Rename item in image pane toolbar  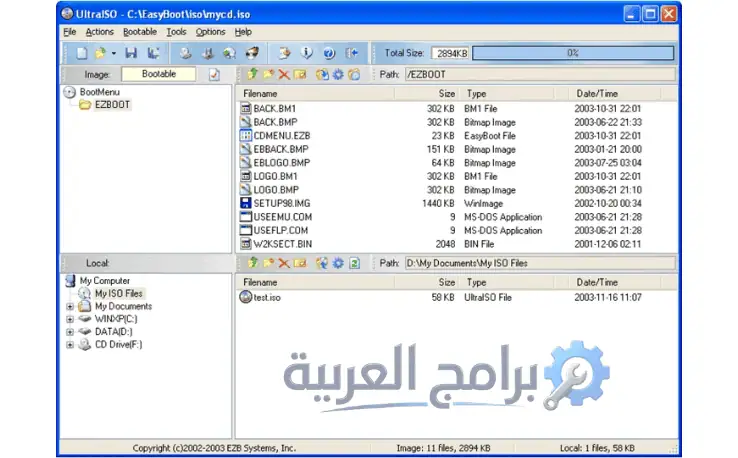click(x=300, y=74)
